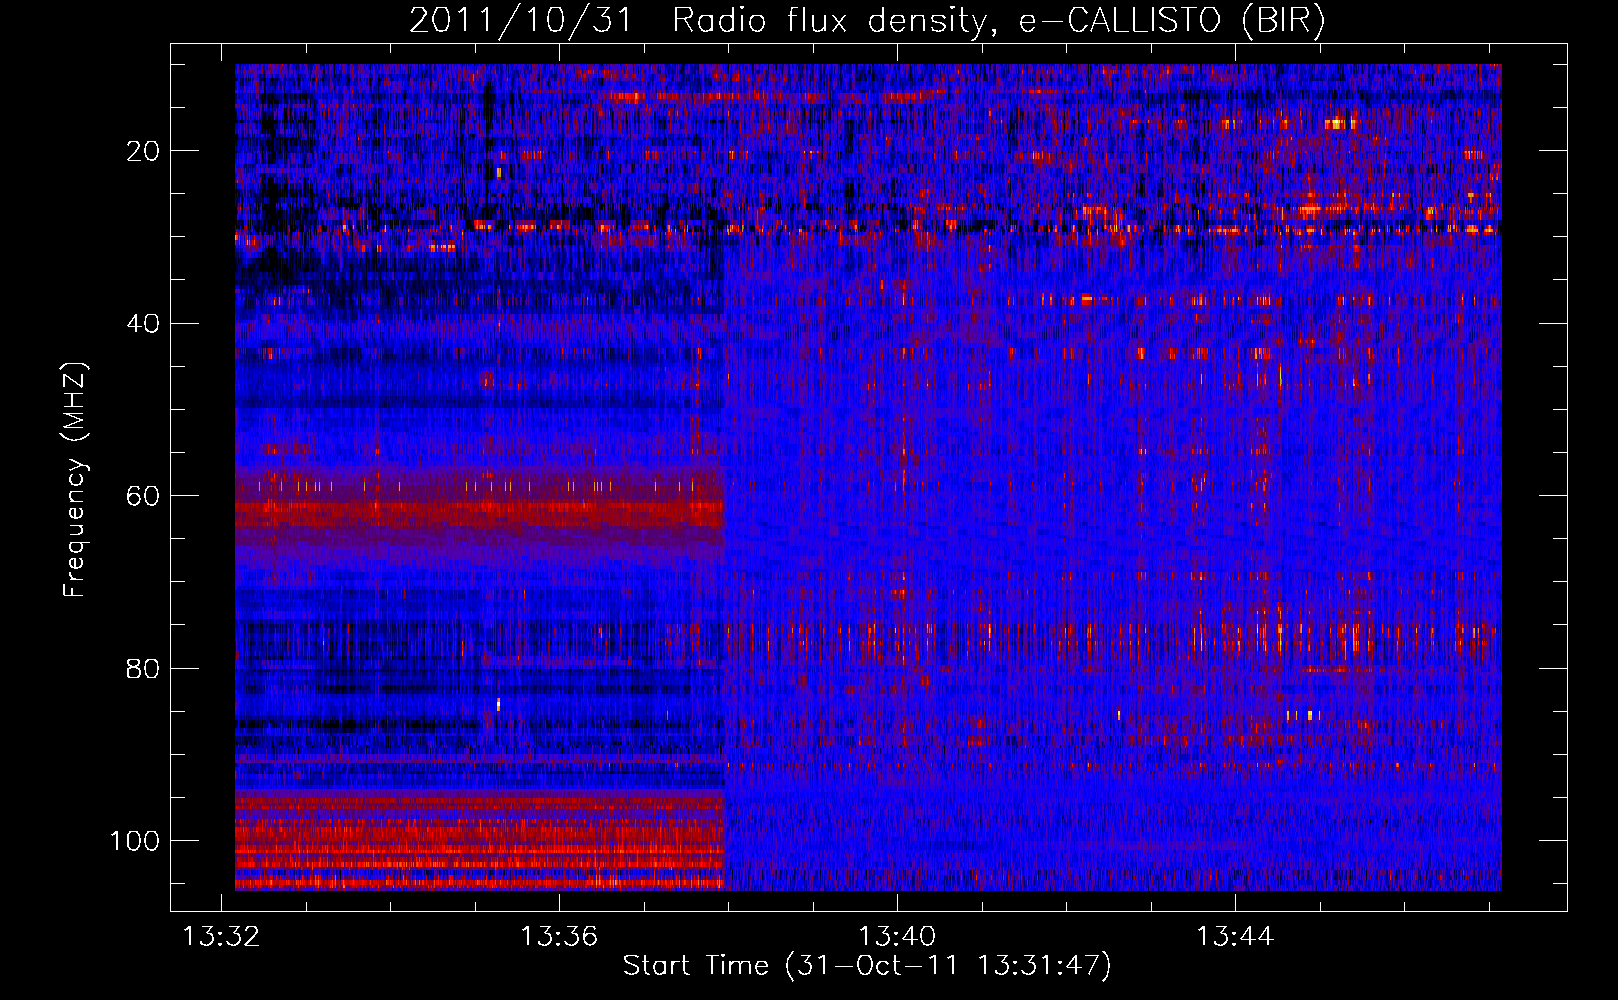Click the frequency tick label '20'
Image resolution: width=1618 pixels, height=1000 pixels.
point(143,151)
